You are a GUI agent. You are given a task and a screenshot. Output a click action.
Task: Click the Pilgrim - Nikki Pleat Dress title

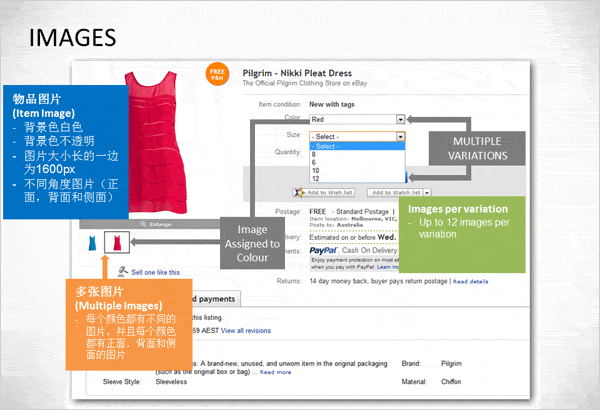(x=297, y=73)
